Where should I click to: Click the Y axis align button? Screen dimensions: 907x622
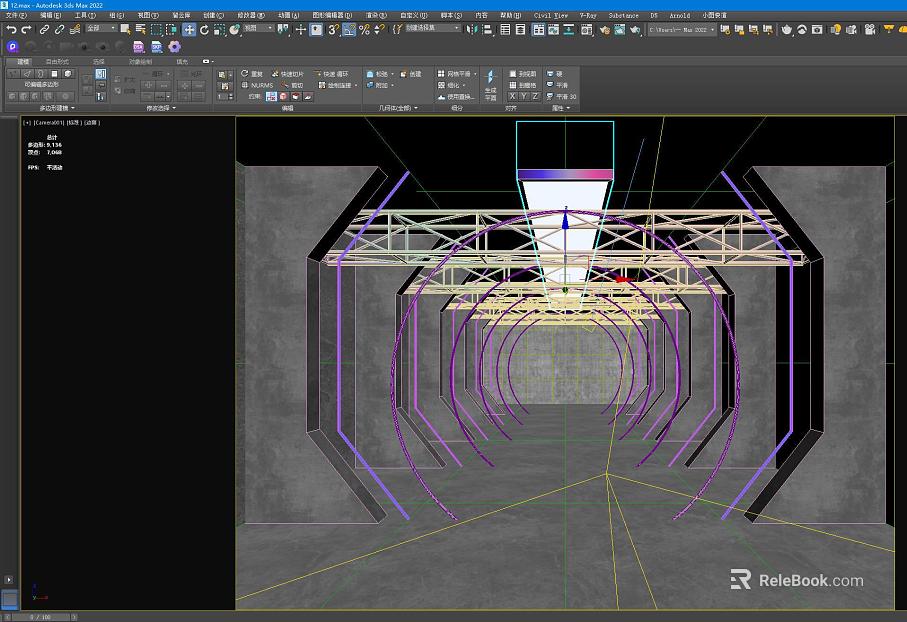[523, 97]
